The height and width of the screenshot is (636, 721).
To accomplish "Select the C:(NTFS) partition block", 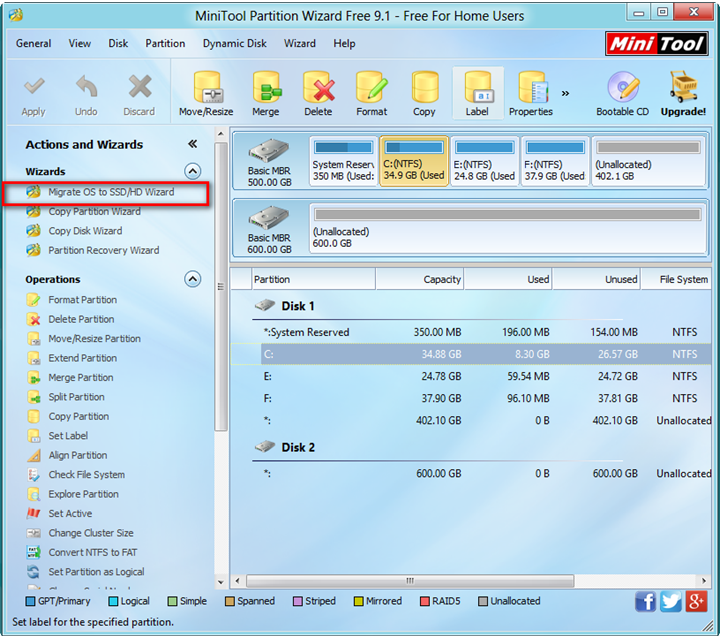I will pos(414,161).
